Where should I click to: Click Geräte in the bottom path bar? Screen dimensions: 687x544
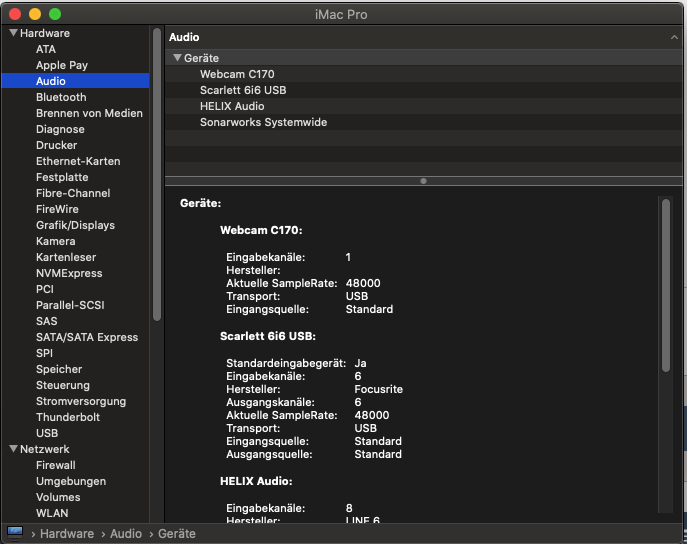(175, 534)
